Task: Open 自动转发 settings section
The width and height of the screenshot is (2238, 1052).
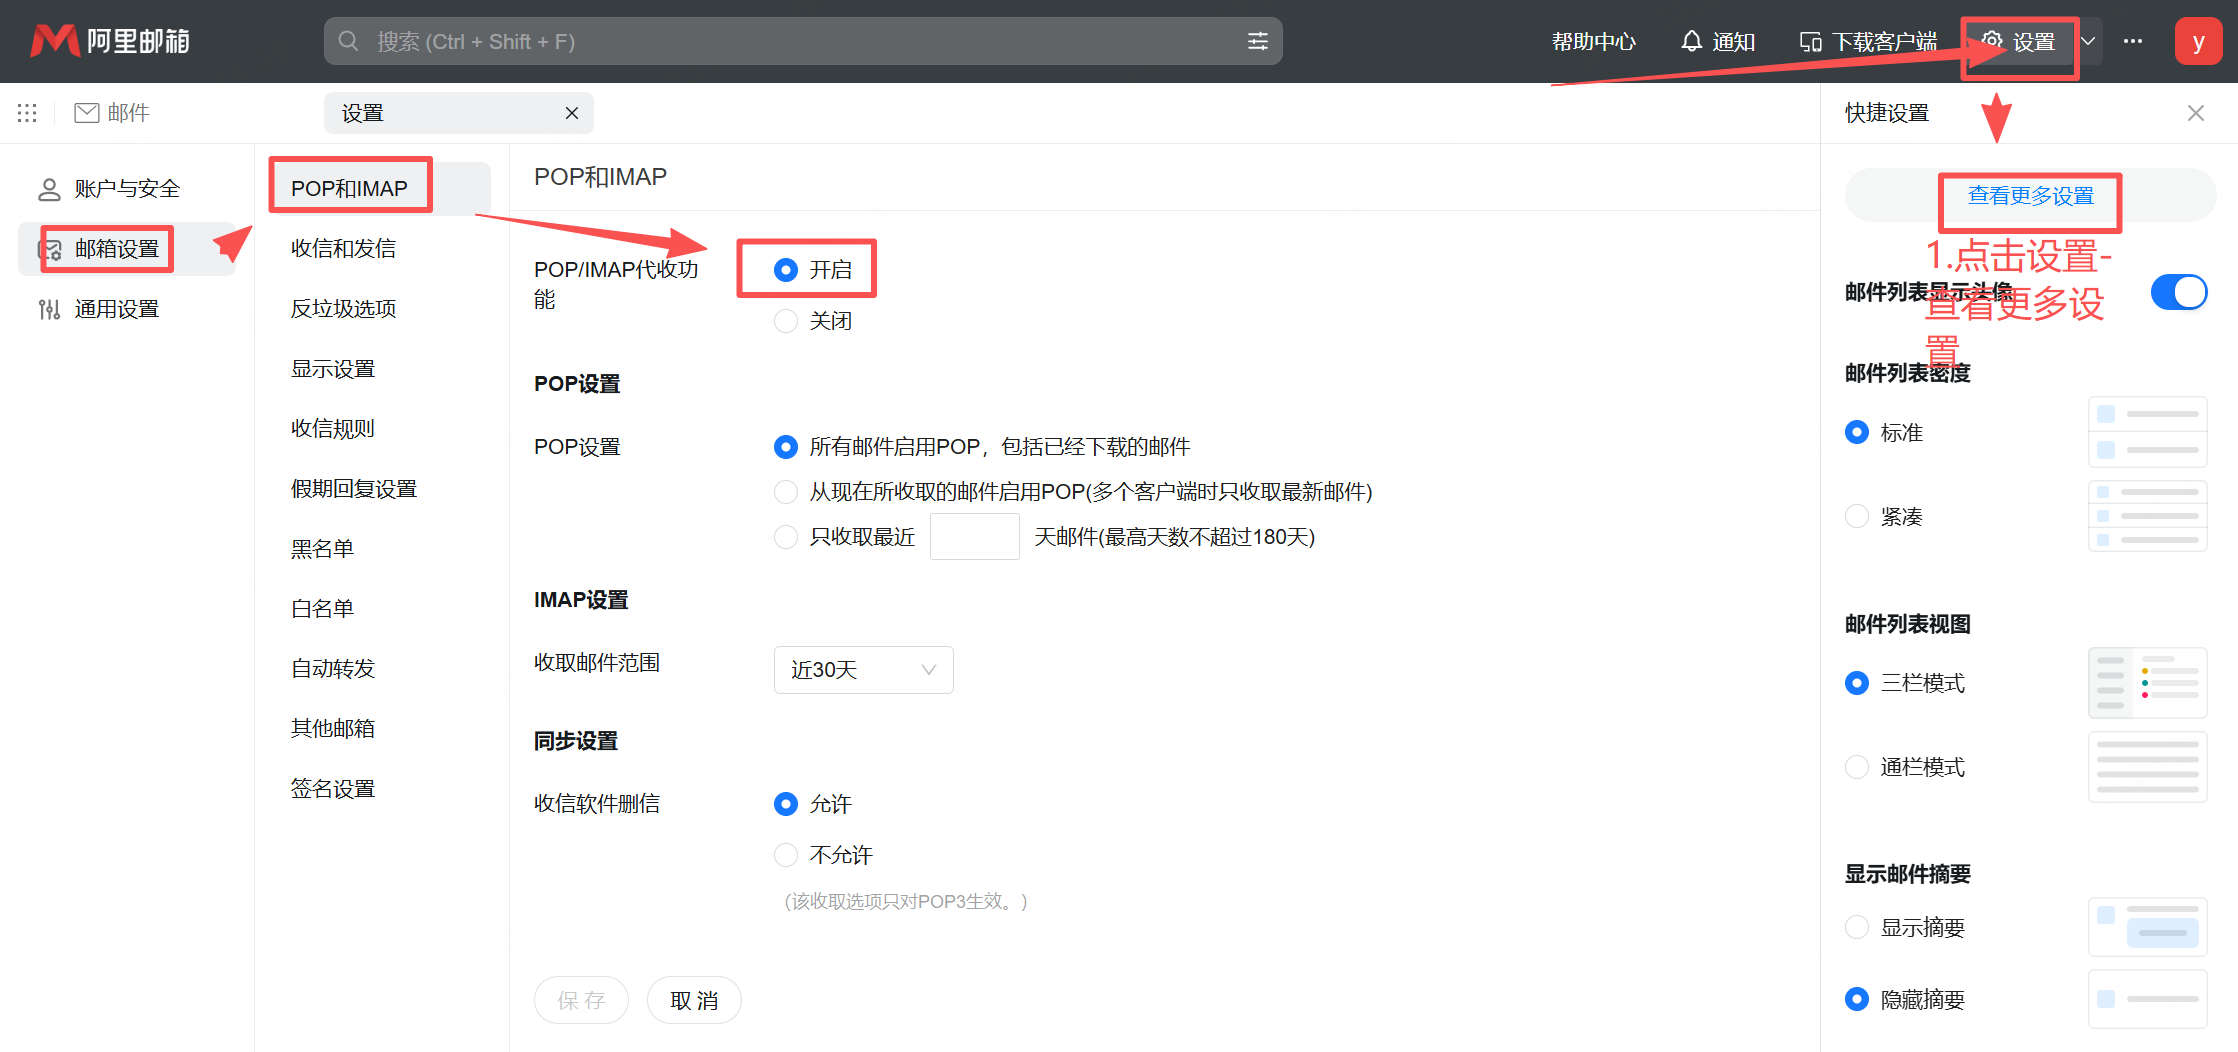Action: tap(333, 668)
